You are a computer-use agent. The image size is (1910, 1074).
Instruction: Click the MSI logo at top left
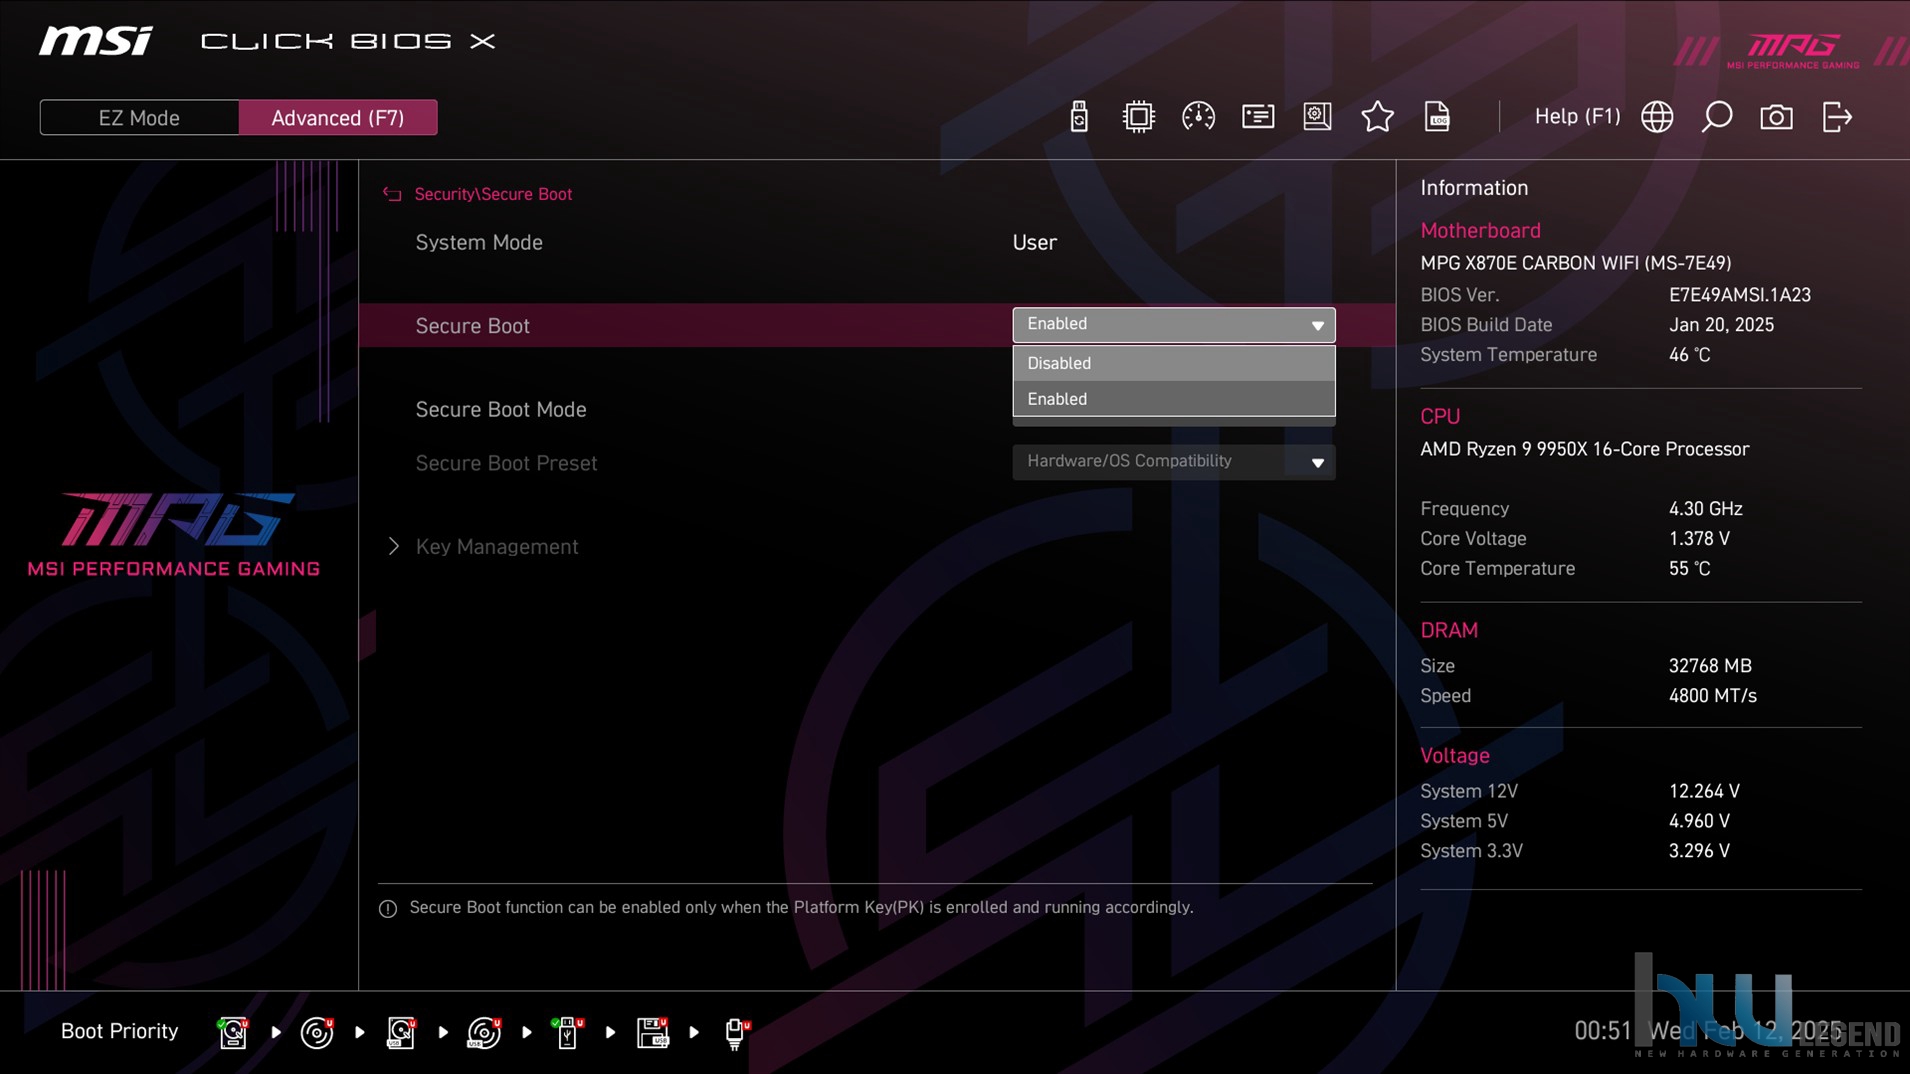point(96,41)
